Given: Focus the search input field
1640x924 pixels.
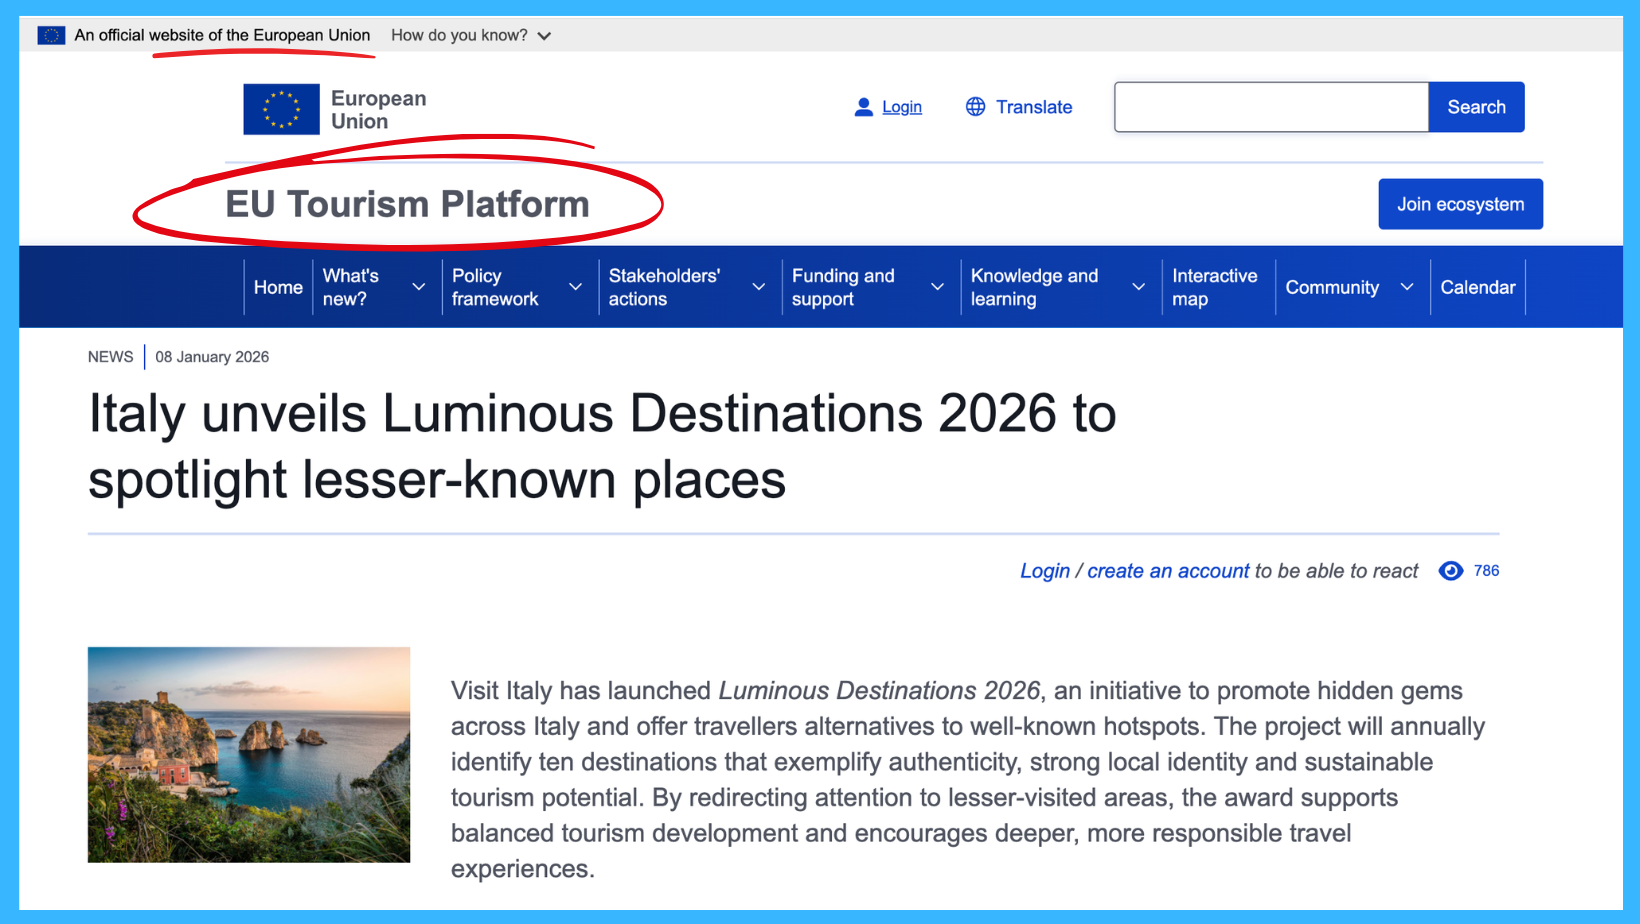Looking at the screenshot, I should pos(1271,107).
